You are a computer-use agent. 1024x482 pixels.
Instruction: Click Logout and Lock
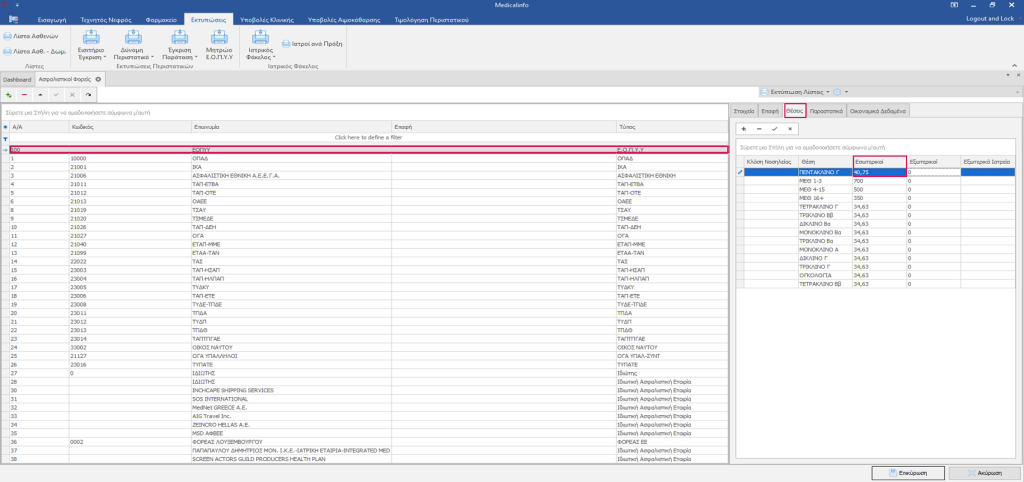[988, 19]
